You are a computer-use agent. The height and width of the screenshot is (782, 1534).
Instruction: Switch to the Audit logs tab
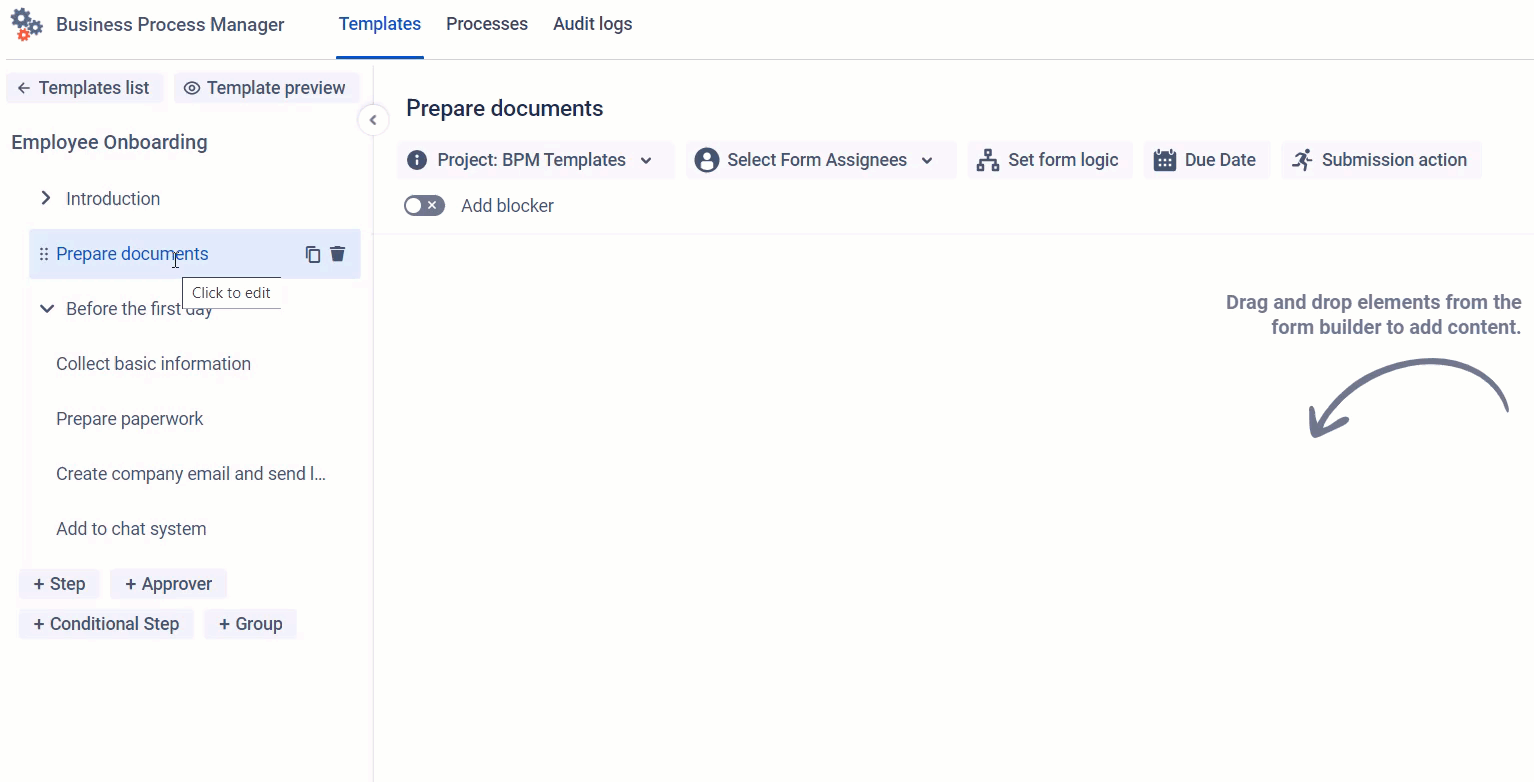point(592,24)
